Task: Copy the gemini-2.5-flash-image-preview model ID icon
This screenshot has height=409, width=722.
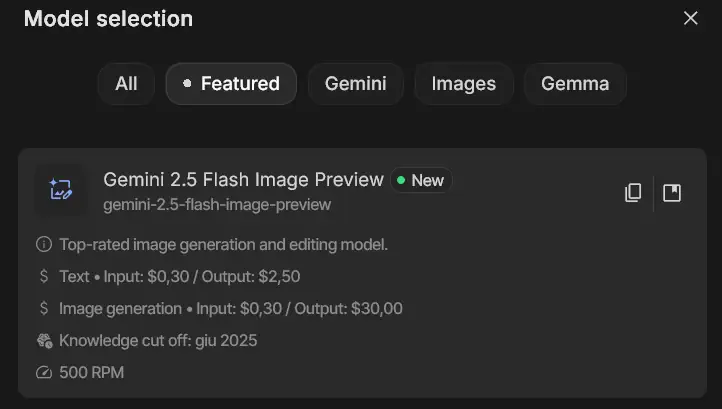Action: [x=633, y=193]
